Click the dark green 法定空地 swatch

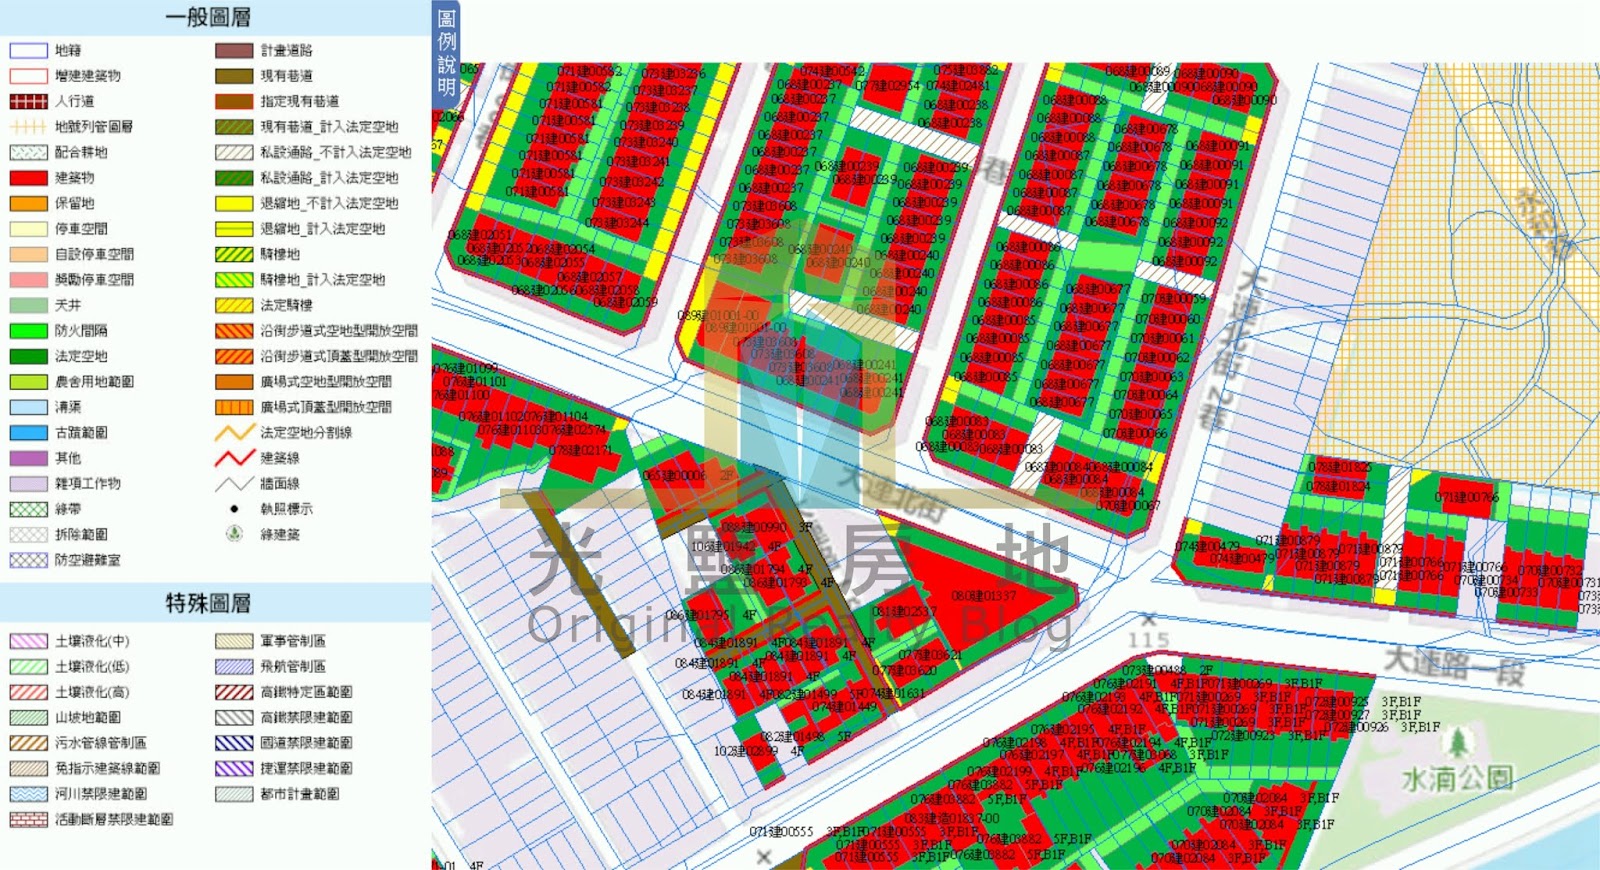pyautogui.click(x=28, y=356)
